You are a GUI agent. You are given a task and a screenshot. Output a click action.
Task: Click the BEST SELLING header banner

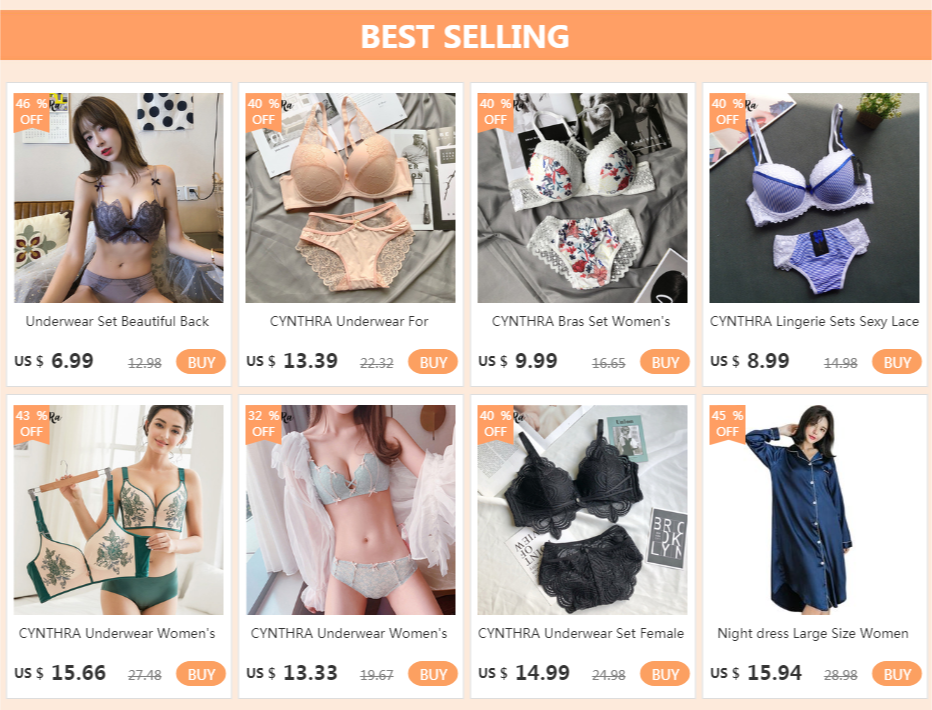466,35
